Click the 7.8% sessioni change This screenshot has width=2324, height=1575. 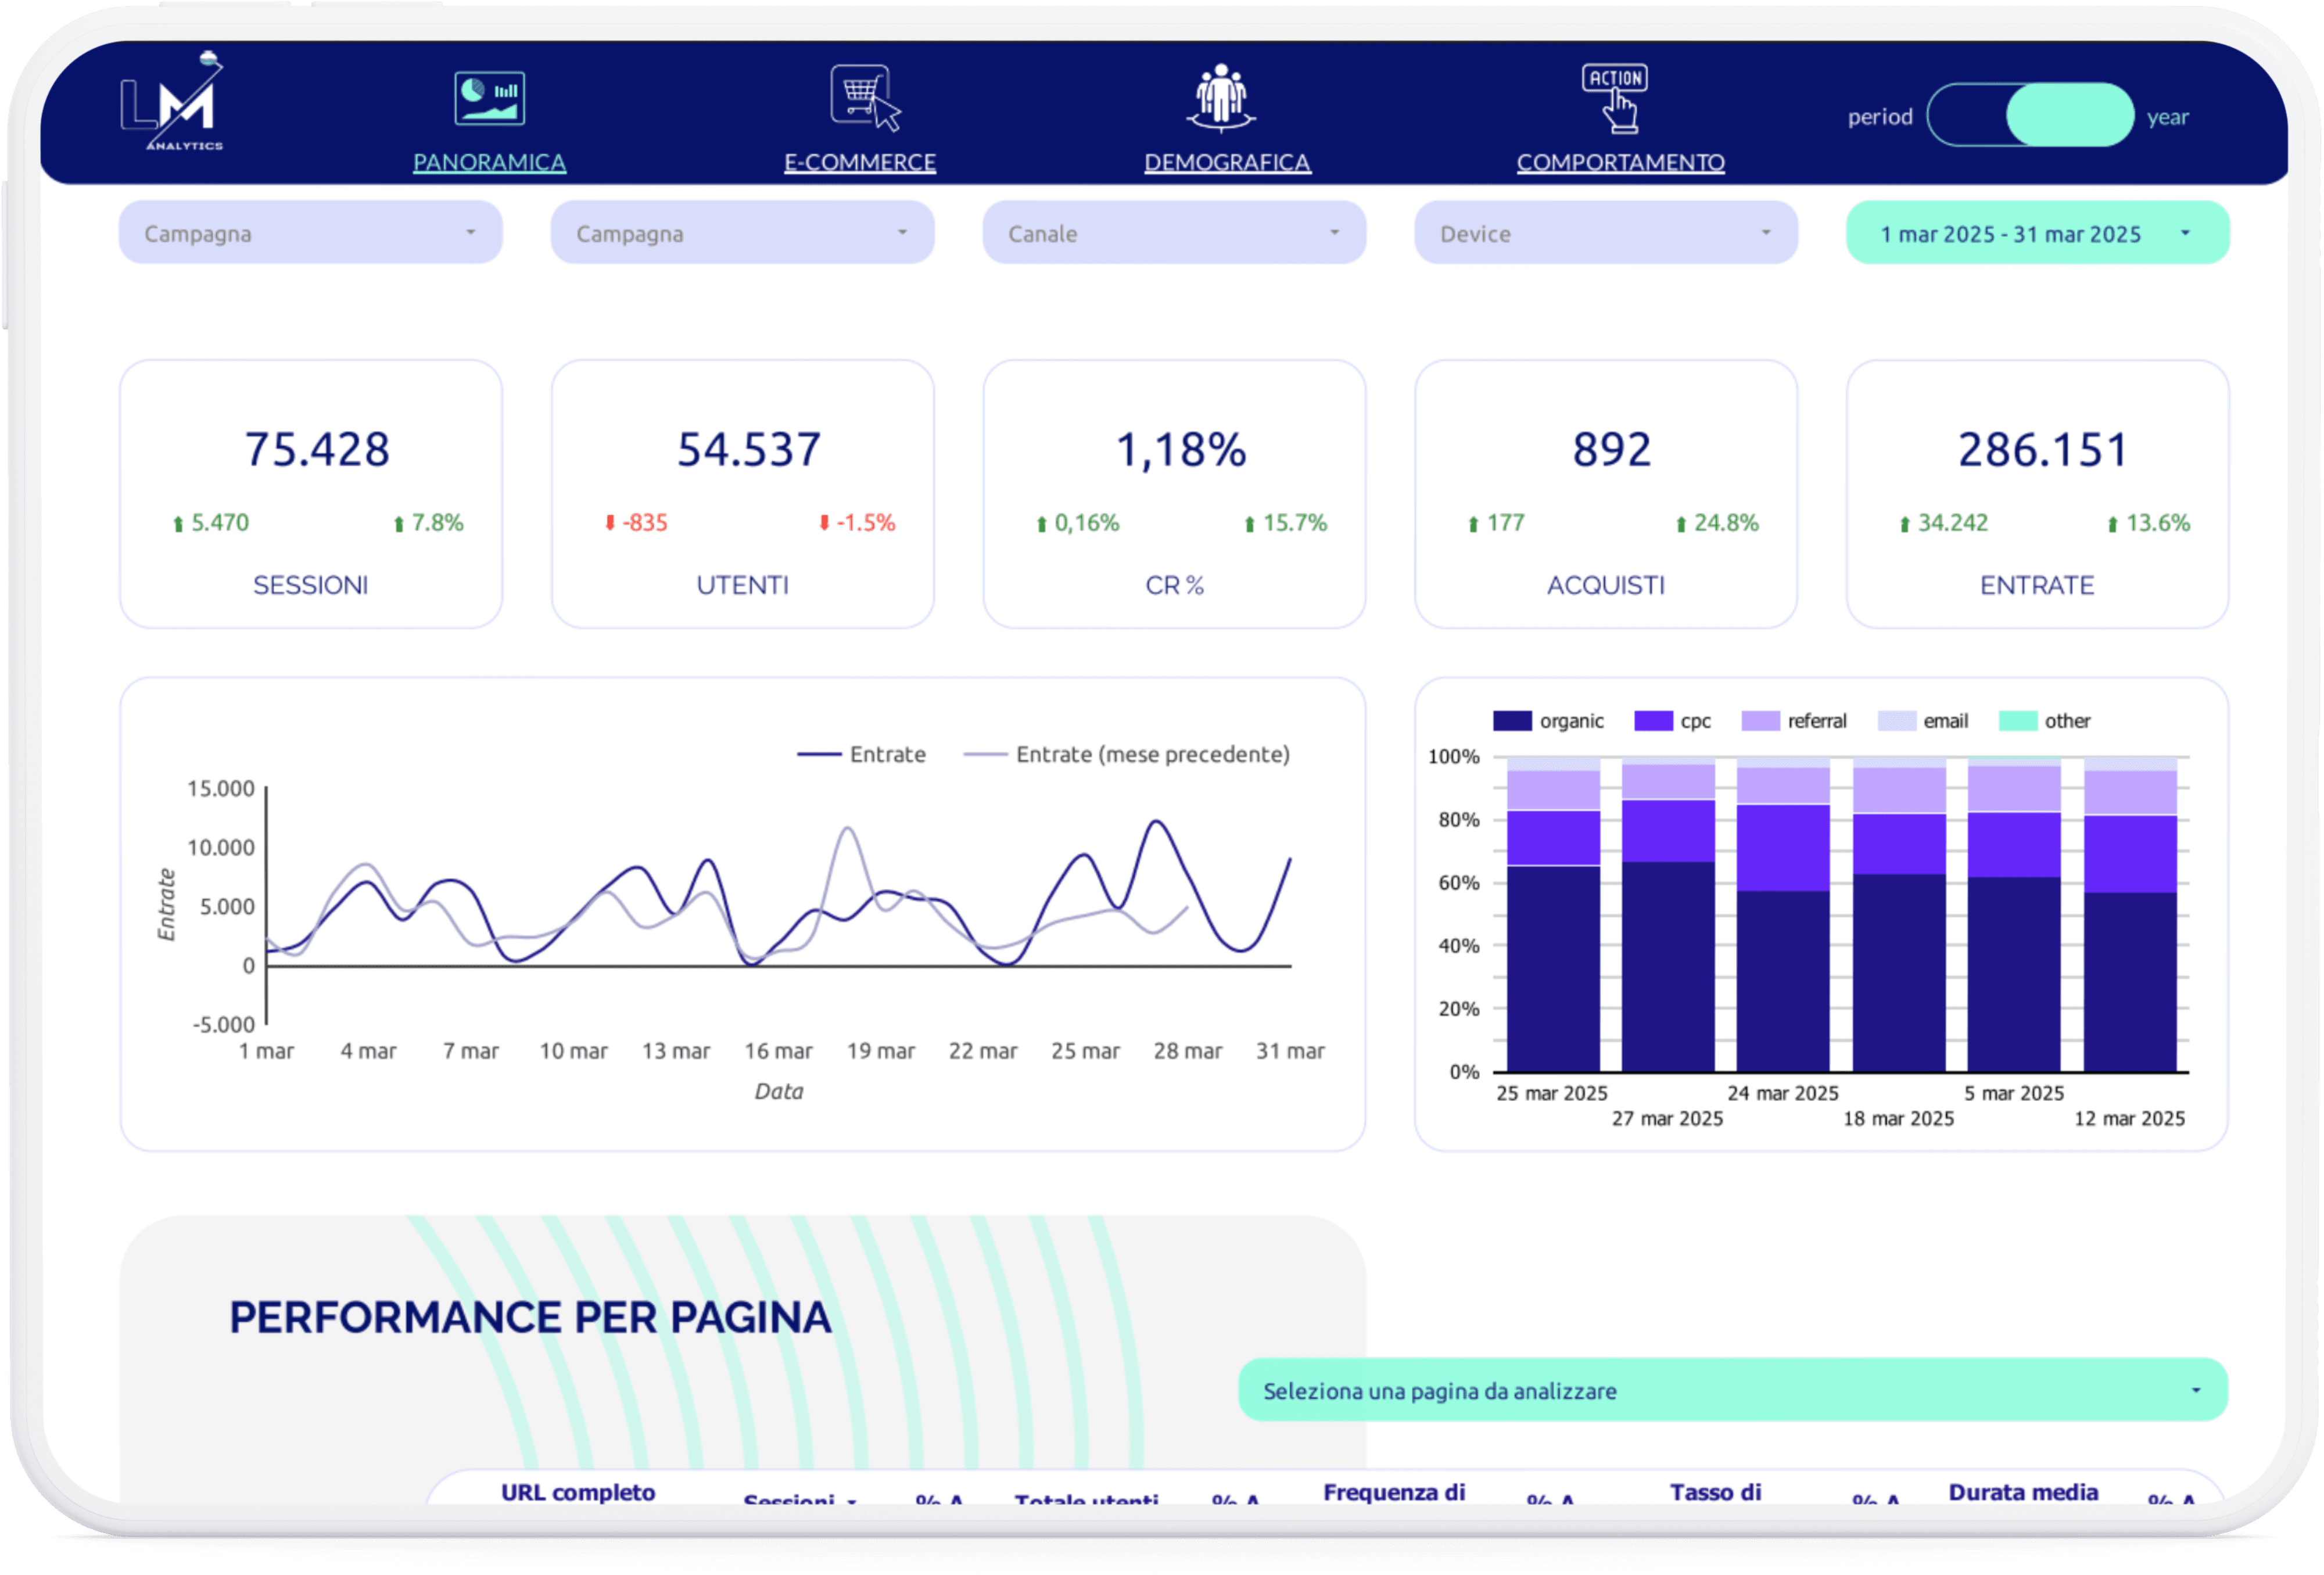[x=428, y=523]
